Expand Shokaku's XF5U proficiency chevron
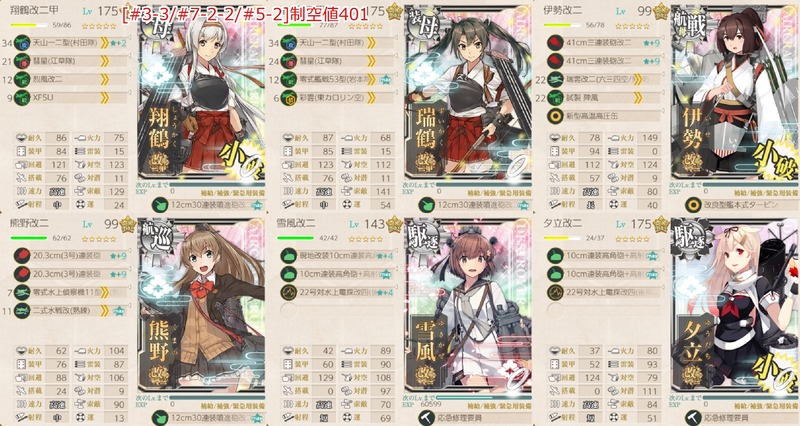The width and height of the screenshot is (800, 426). click(x=105, y=97)
